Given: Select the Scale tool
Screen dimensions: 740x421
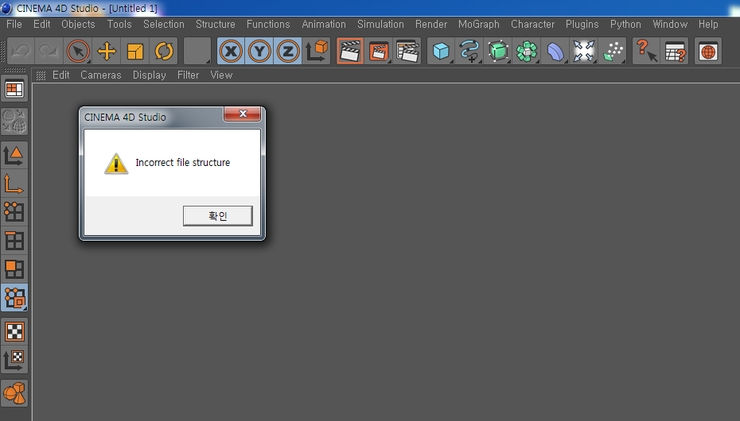Looking at the screenshot, I should click(135, 51).
